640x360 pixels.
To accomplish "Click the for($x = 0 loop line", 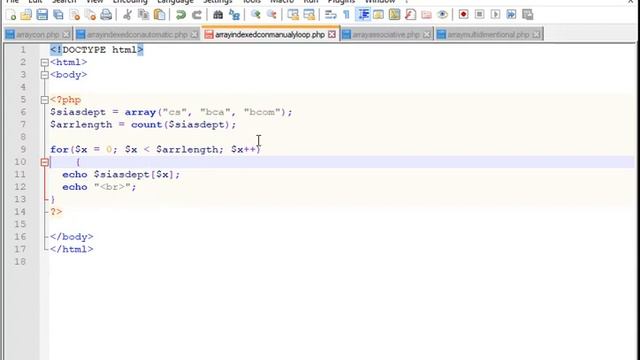I will click(155, 149).
